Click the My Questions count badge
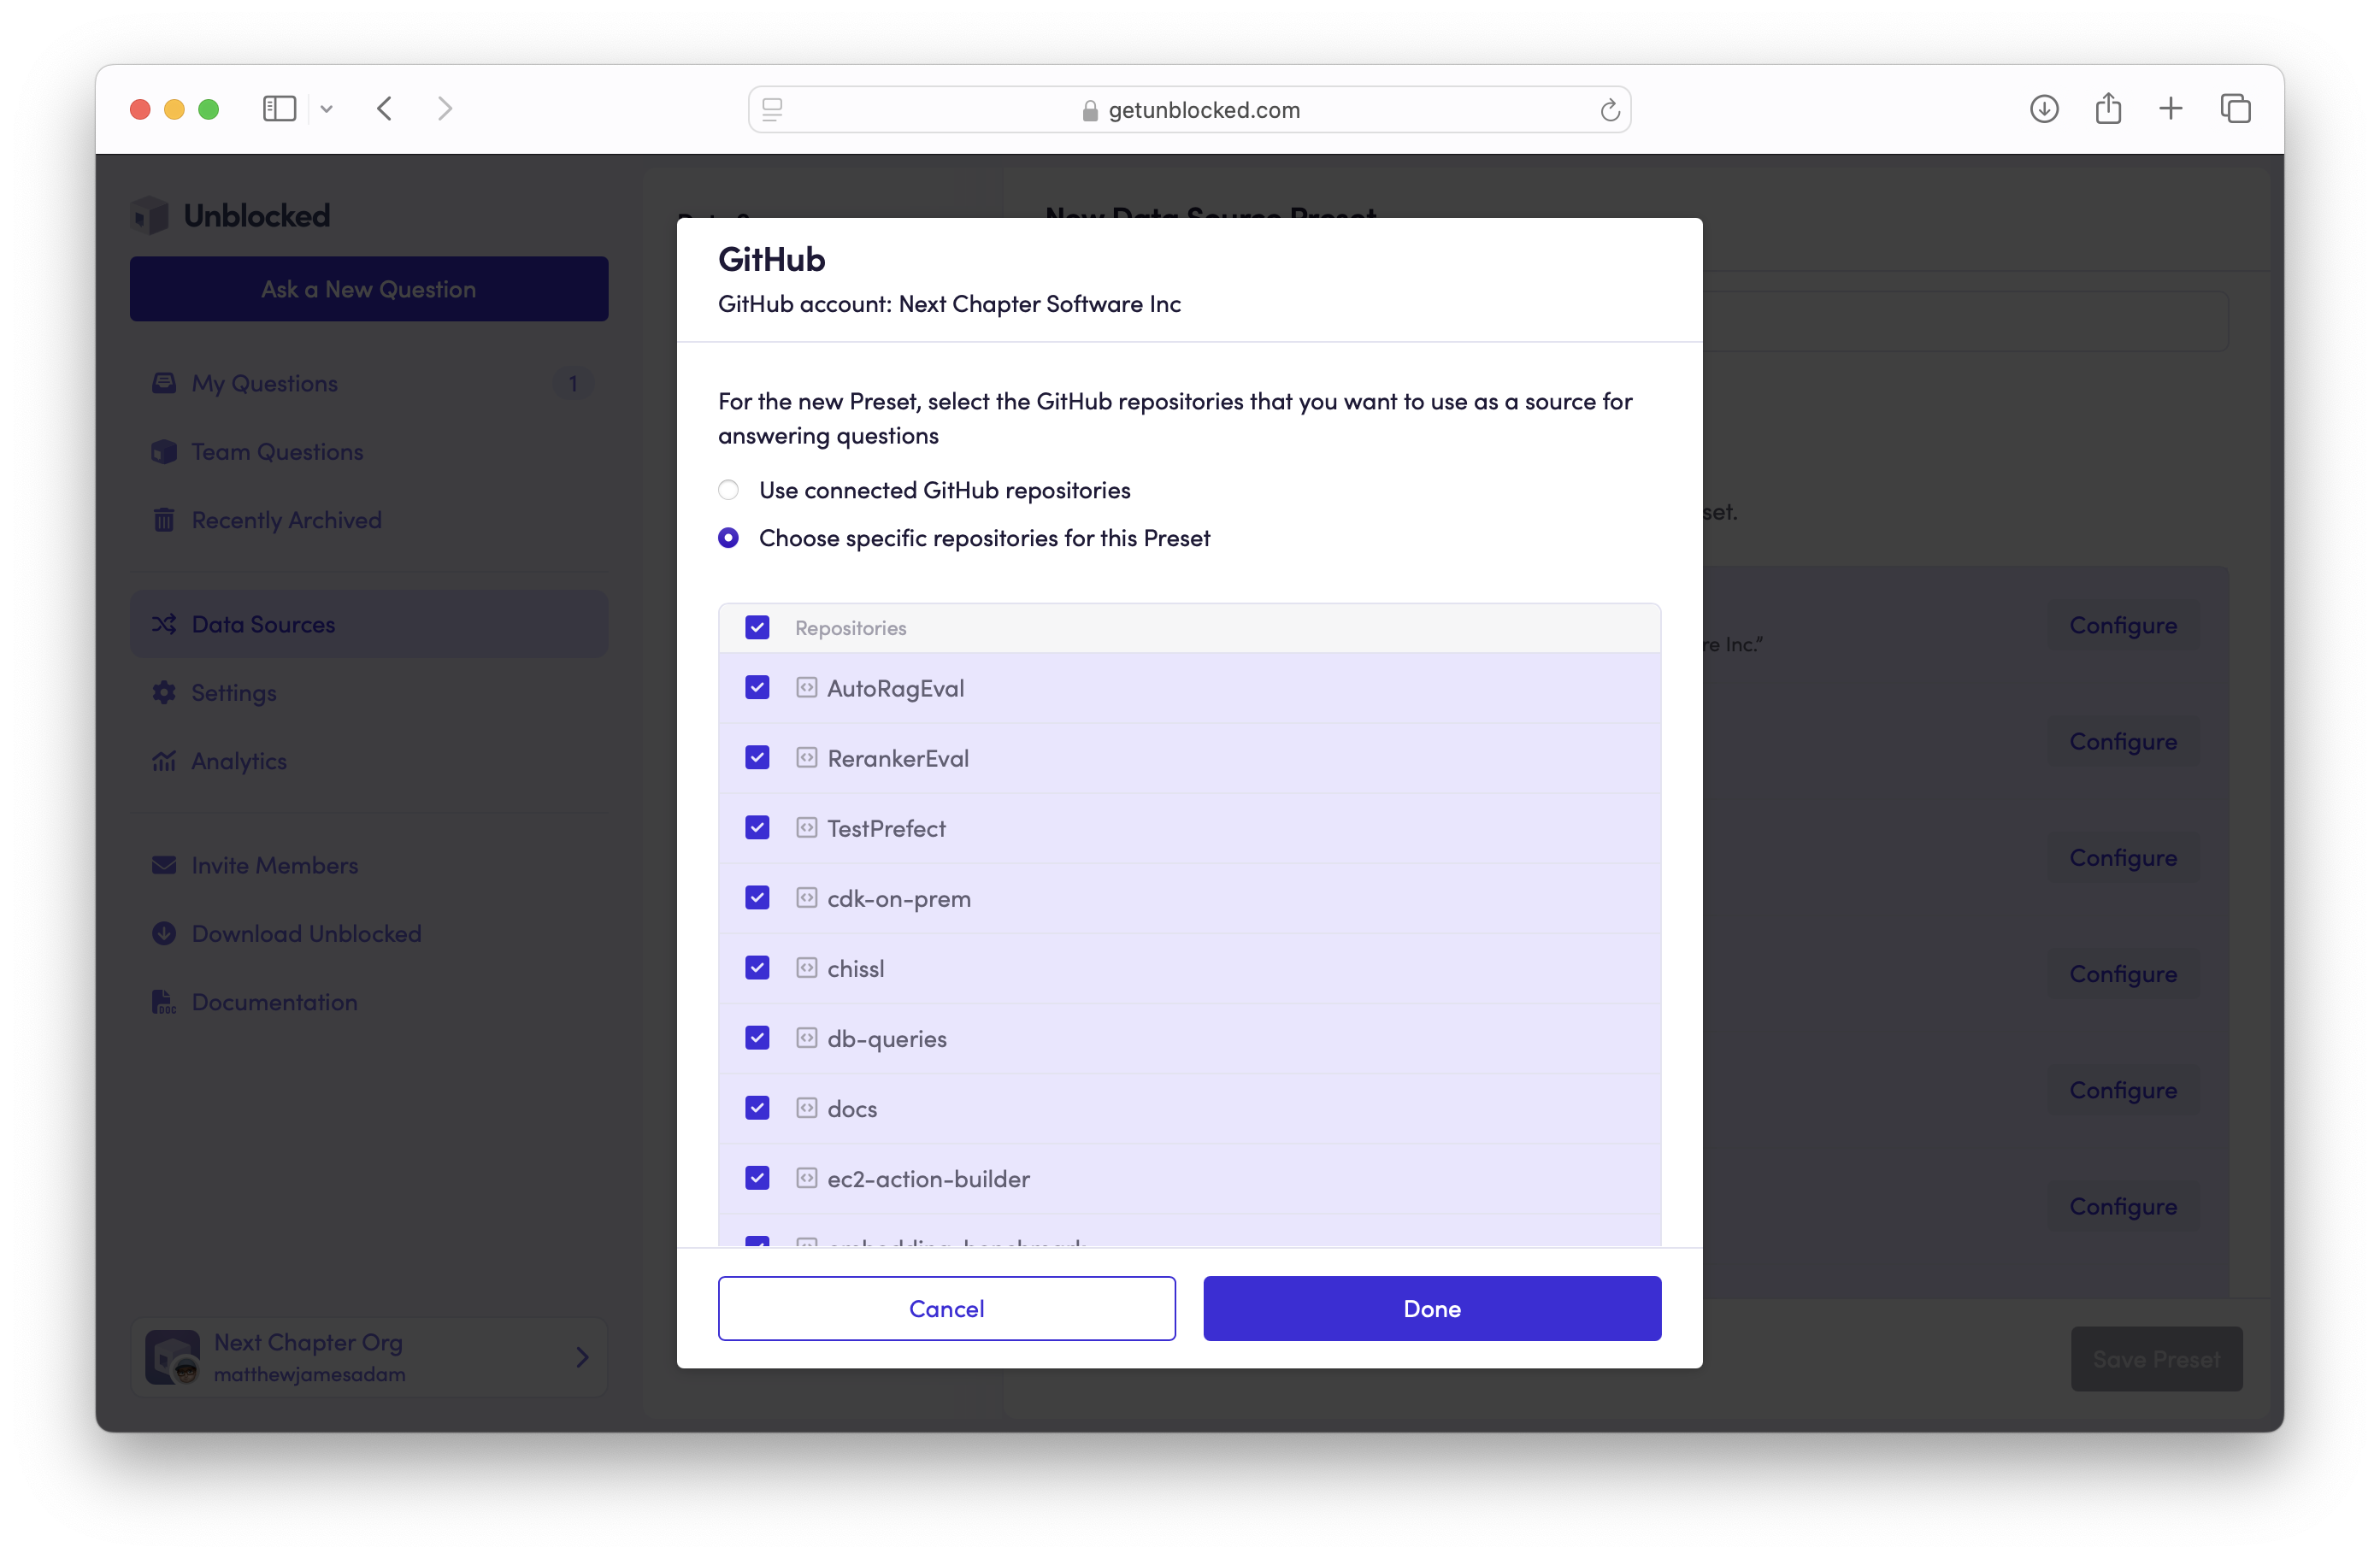This screenshot has height=1559, width=2380. click(573, 383)
